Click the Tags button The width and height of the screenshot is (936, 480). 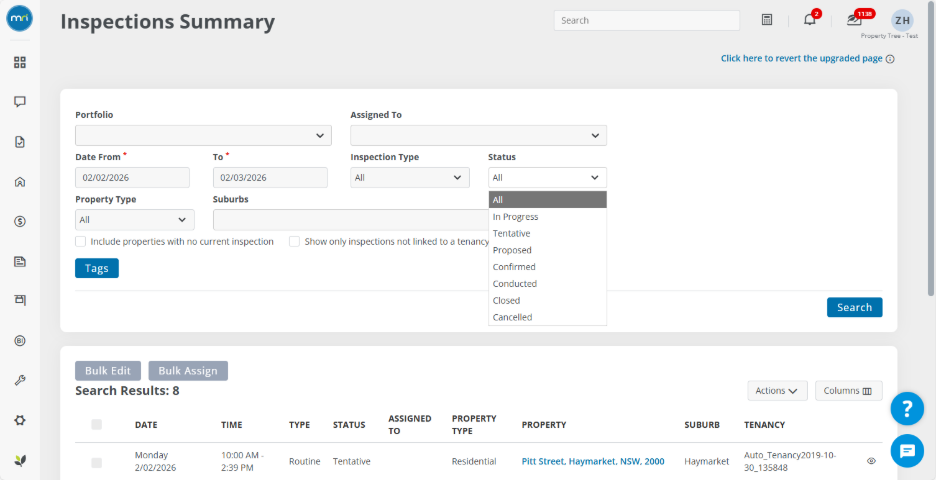(x=97, y=268)
